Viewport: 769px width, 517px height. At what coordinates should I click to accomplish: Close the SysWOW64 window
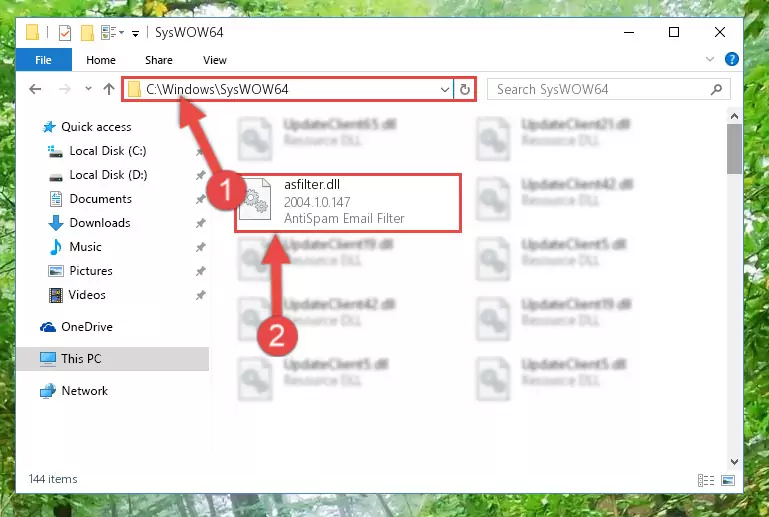click(x=719, y=32)
